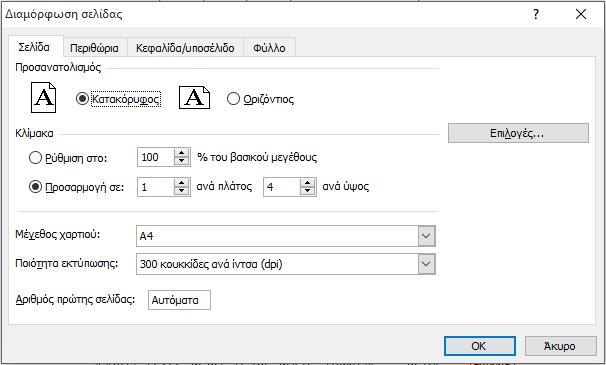Choose the Ρύθμιση στο scaling option
Screen dimensions: 606x365
click(x=35, y=158)
